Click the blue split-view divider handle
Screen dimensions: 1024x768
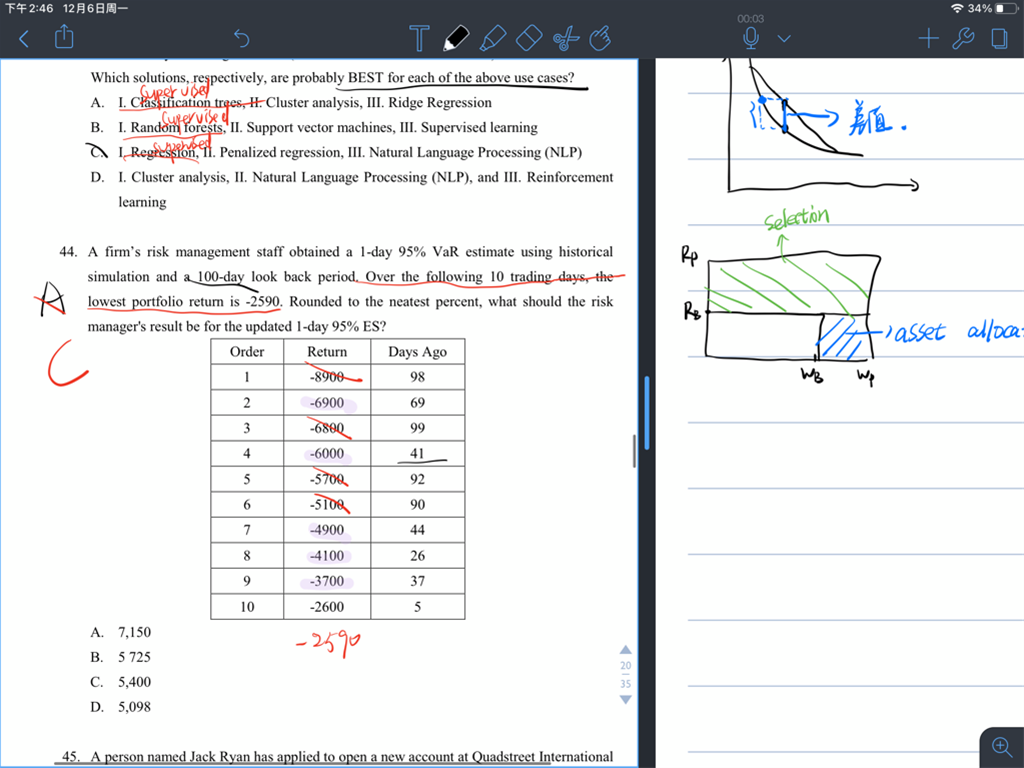coord(647,413)
